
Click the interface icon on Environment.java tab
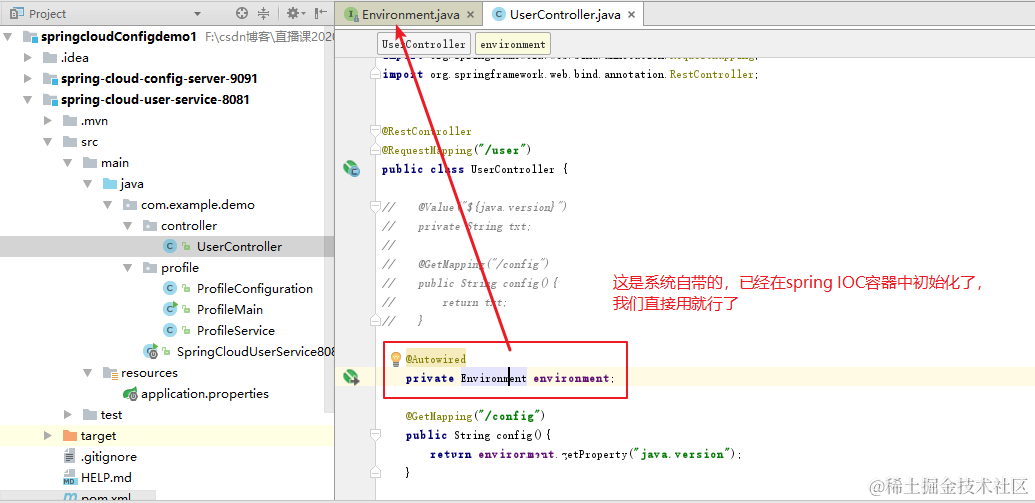352,15
